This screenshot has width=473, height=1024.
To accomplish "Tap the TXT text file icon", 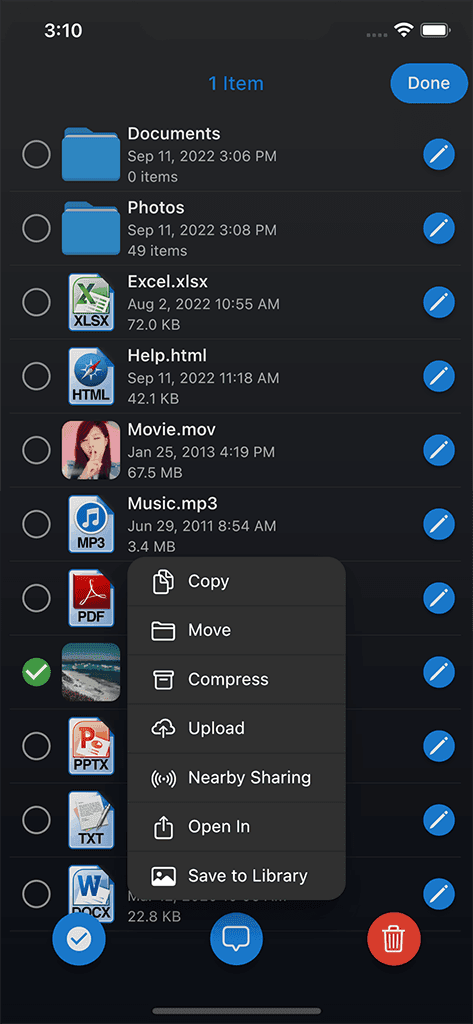I will point(91,820).
